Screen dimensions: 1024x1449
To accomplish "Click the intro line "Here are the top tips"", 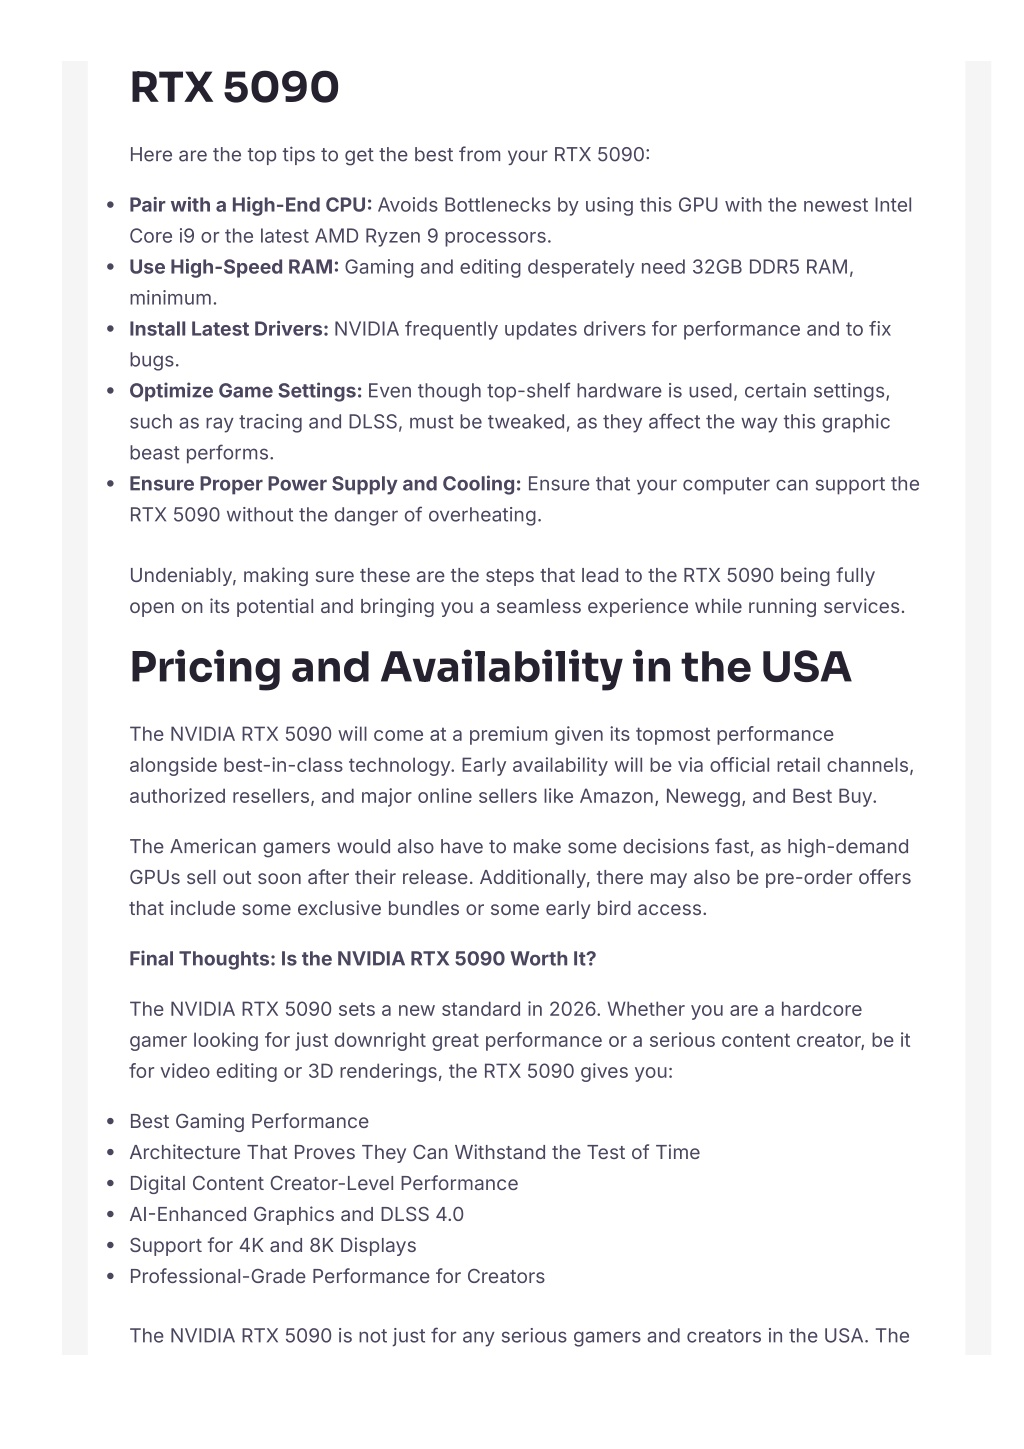I will click(389, 155).
